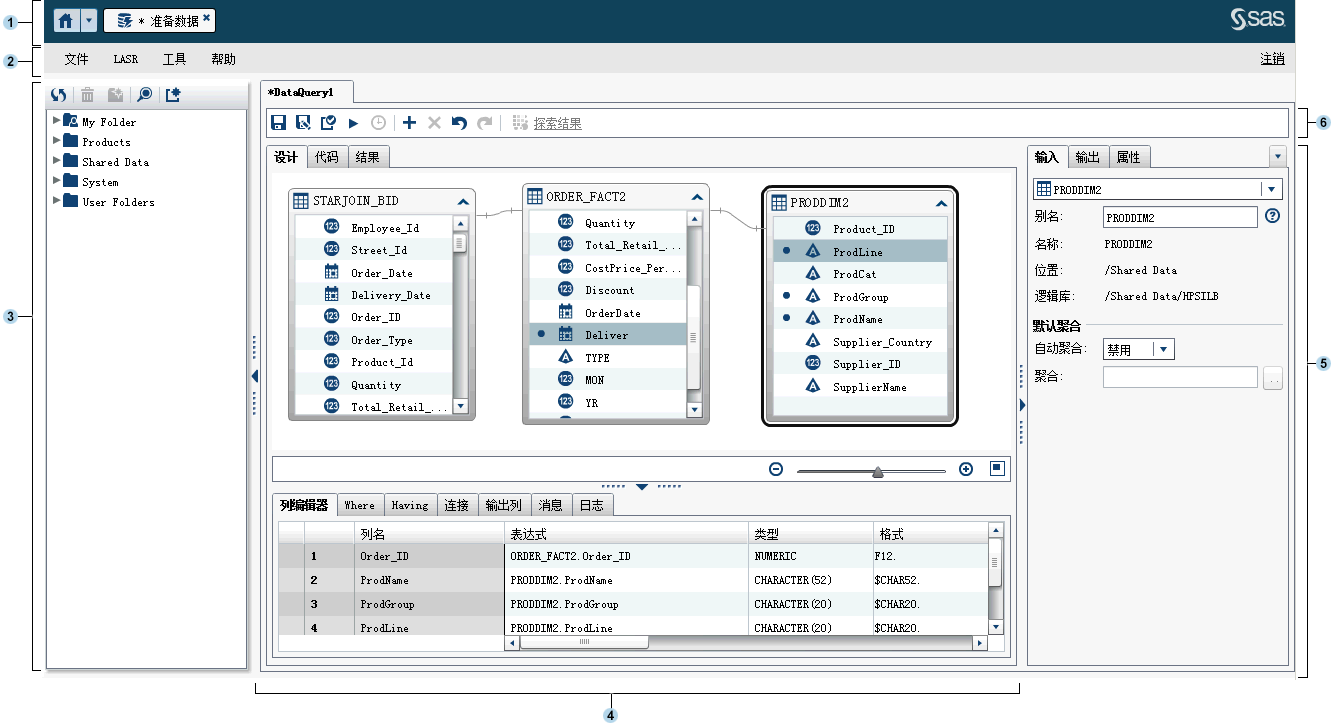Run the query with the play icon
Image resolution: width=1334 pixels, height=727 pixels.
(353, 122)
